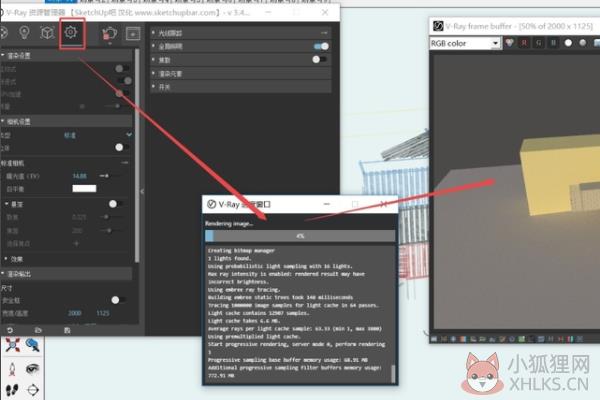Toggle Safe Frame switch in render output
This screenshot has height=400, width=600.
[119, 300]
